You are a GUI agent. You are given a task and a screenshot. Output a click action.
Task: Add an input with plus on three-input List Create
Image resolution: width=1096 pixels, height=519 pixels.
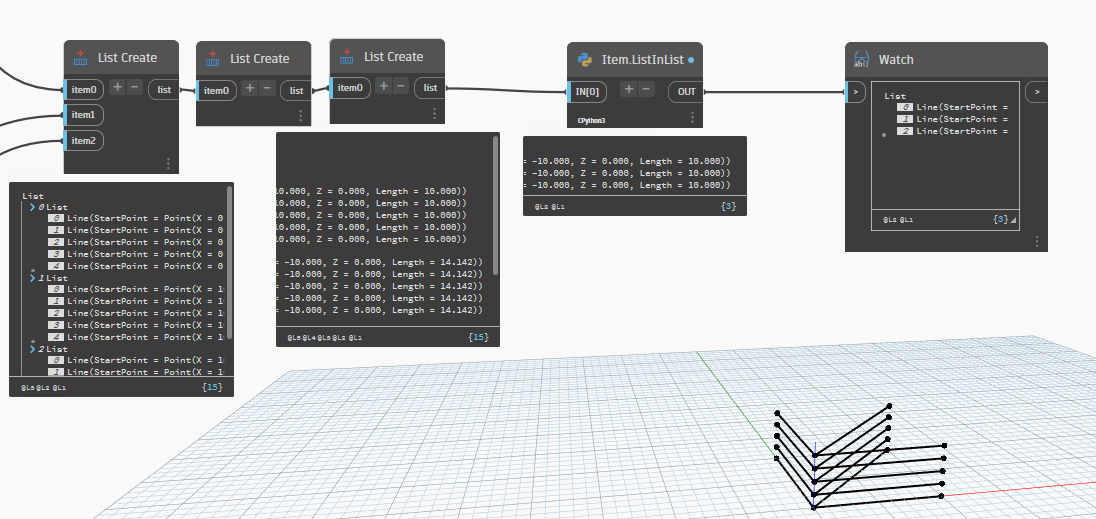117,87
